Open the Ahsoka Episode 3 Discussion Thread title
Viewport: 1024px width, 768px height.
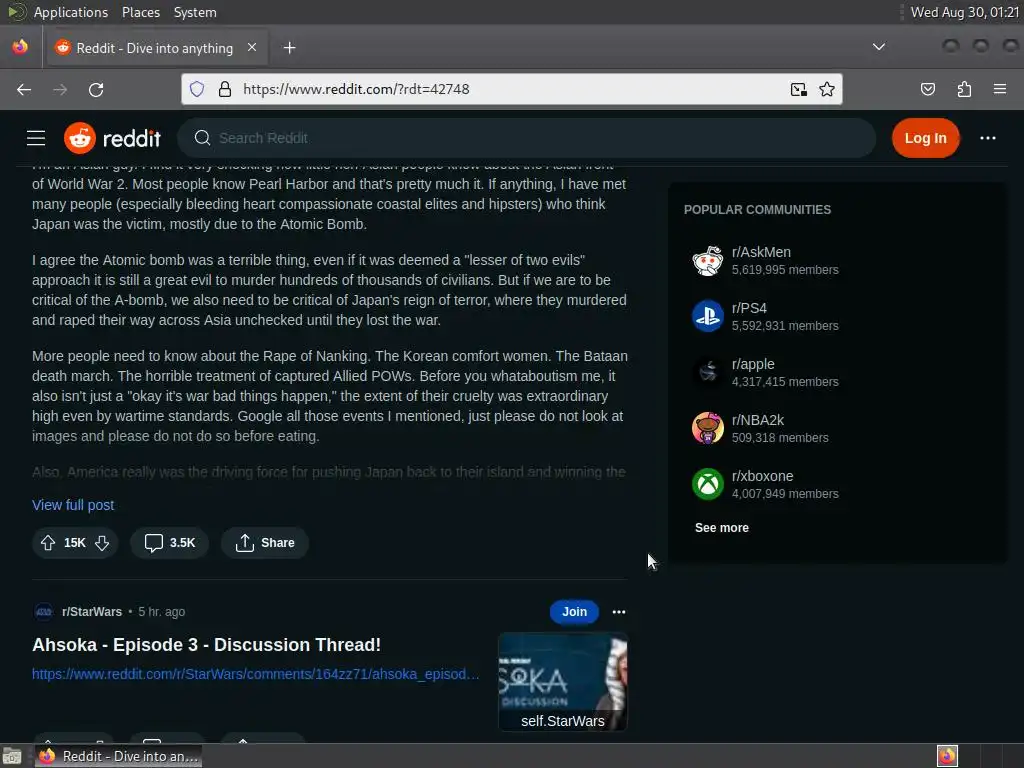tap(206, 645)
